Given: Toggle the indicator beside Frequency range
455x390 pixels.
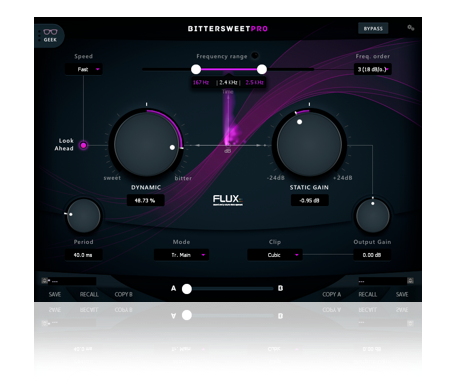Looking at the screenshot, I should [x=255, y=56].
